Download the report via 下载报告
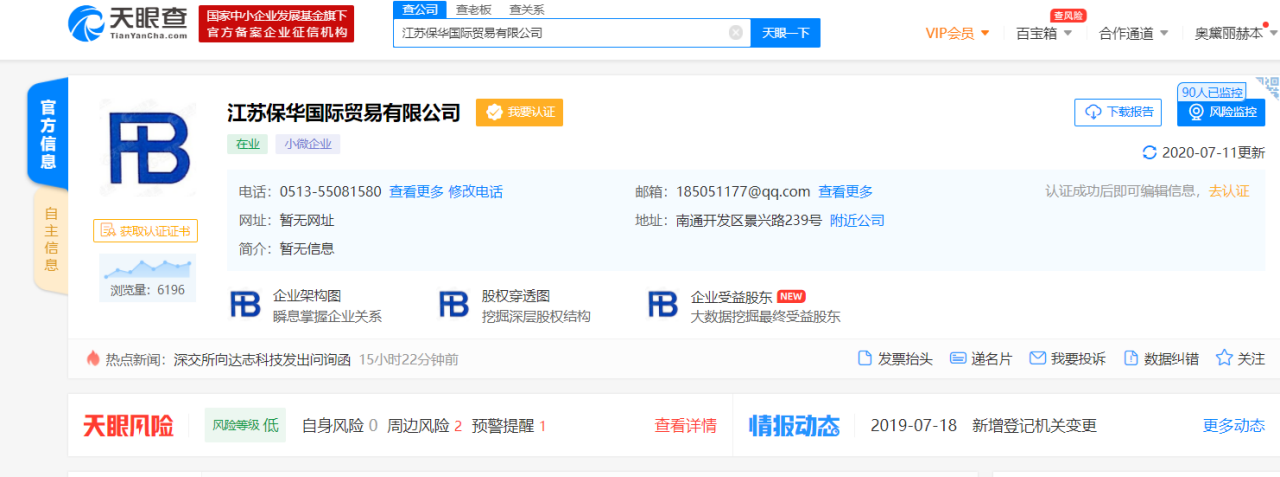This screenshot has height=477, width=1280. coord(1118,112)
